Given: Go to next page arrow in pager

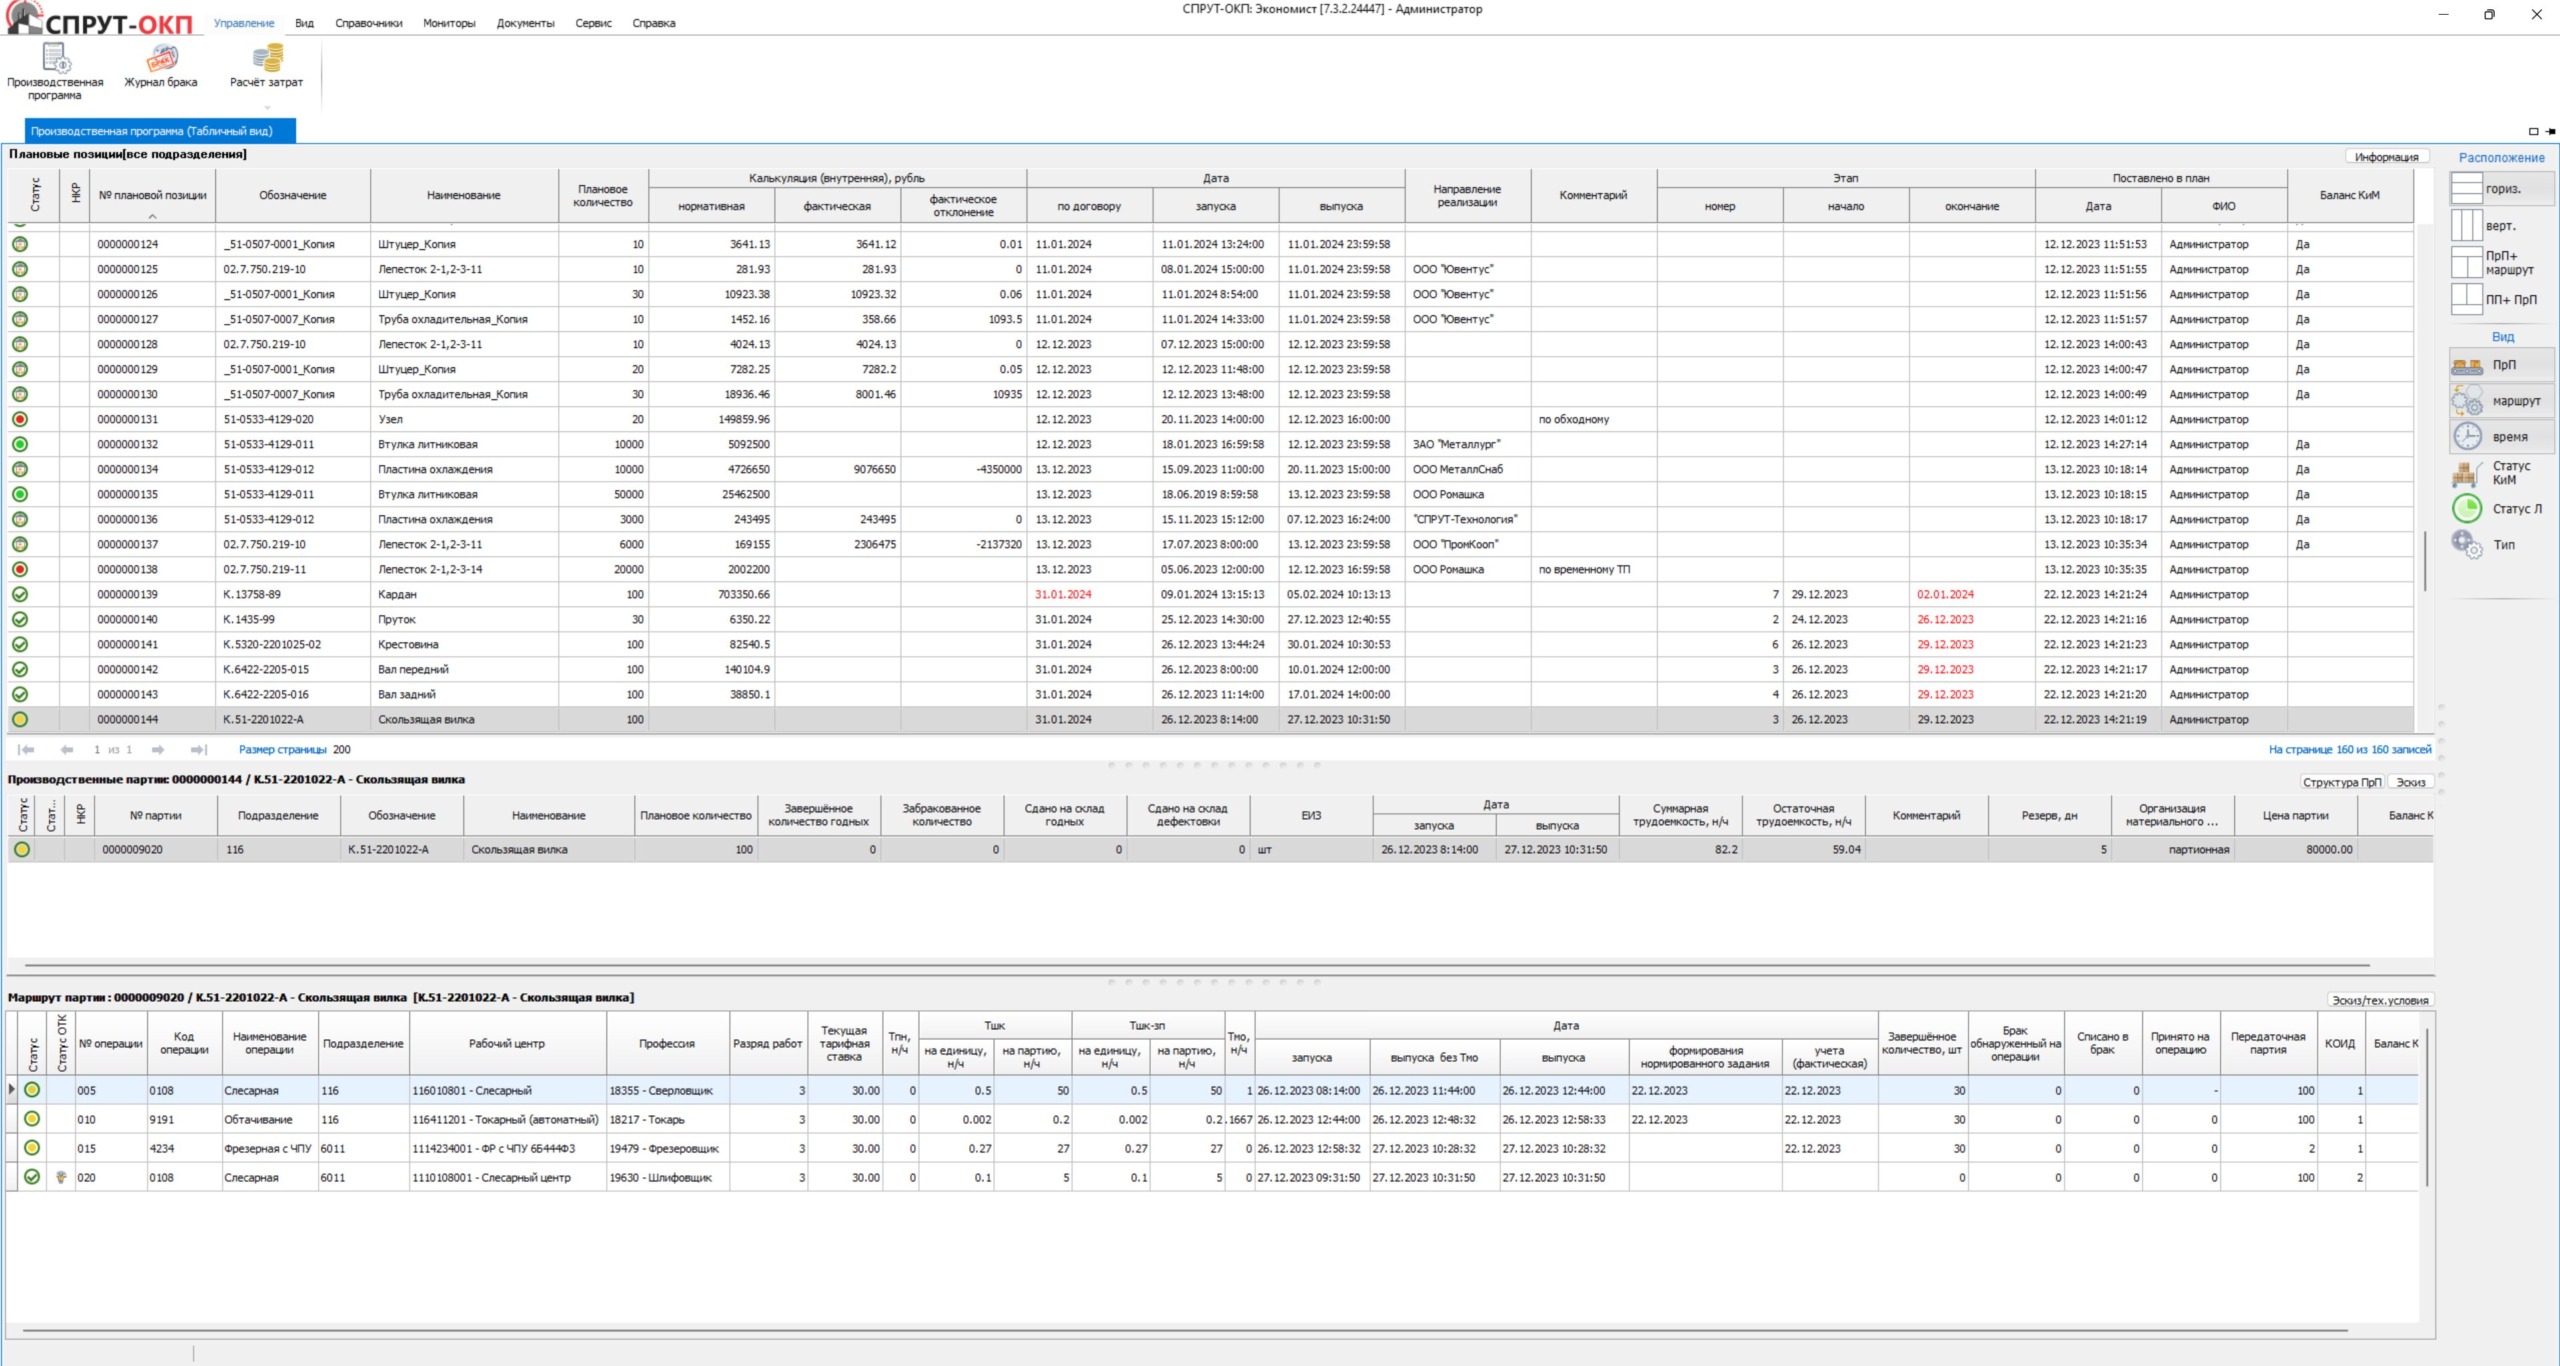Looking at the screenshot, I should [x=158, y=750].
